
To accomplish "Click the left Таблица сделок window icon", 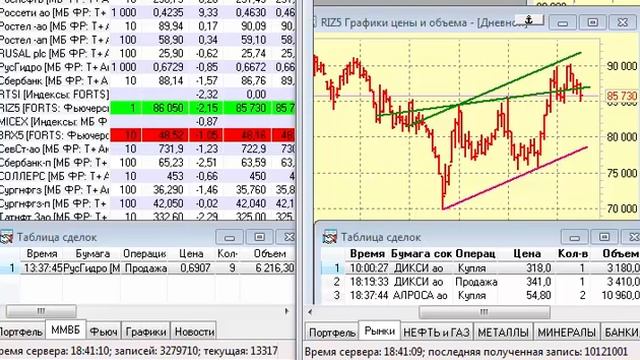I will (7, 237).
